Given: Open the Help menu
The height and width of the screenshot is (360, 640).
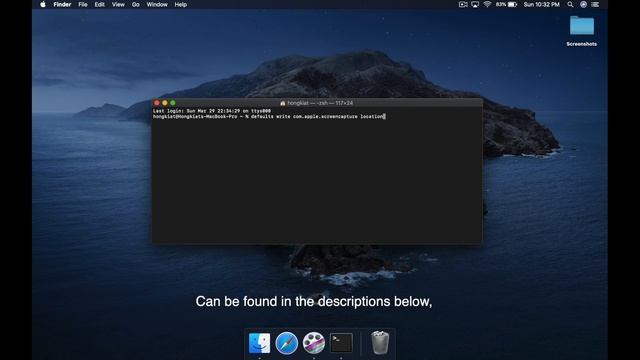Looking at the screenshot, I should [180, 4].
